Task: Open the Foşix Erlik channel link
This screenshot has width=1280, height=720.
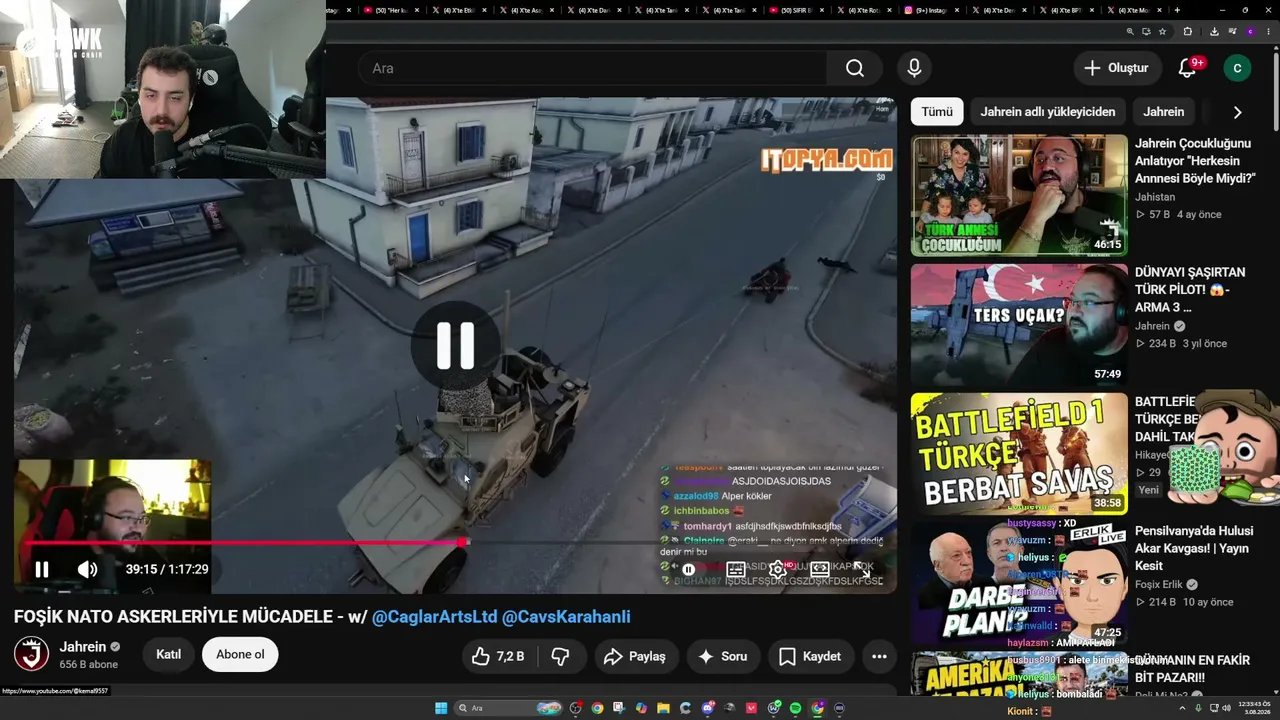Action: pyautogui.click(x=1159, y=585)
